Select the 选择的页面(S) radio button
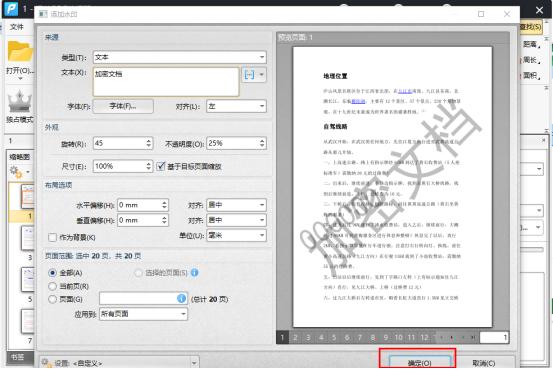The width and height of the screenshot is (553, 369). tap(139, 273)
